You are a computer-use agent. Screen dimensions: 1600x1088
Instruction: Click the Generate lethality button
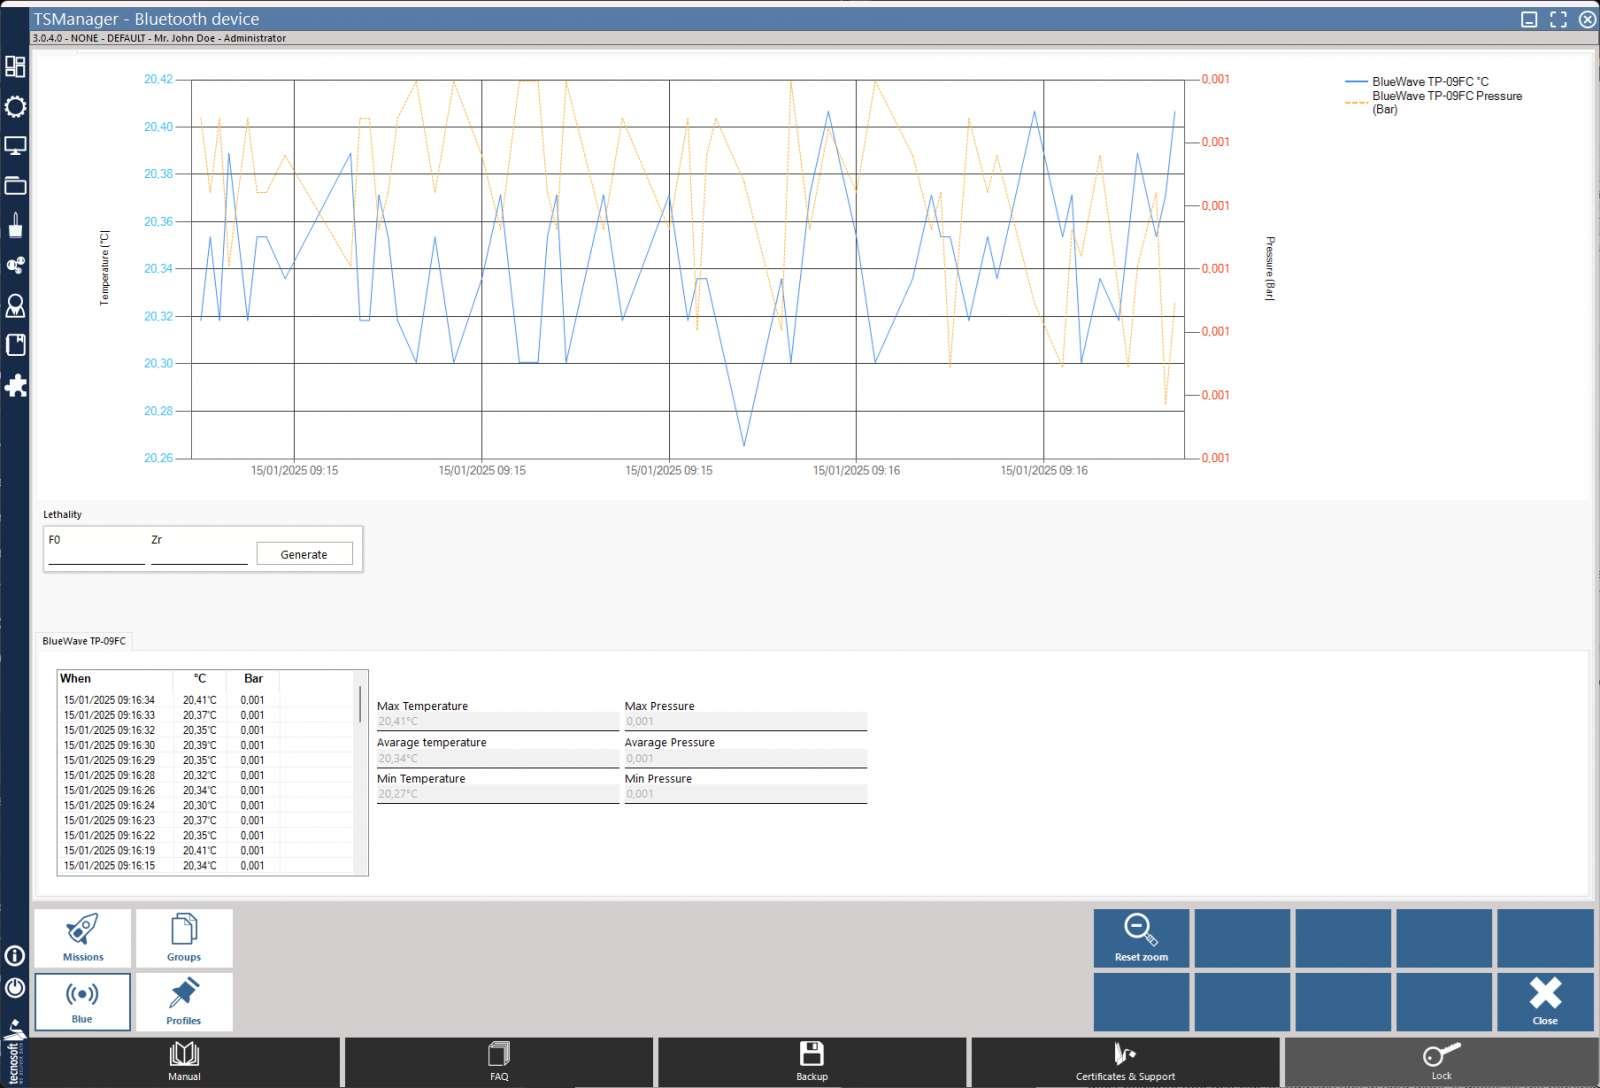(304, 553)
